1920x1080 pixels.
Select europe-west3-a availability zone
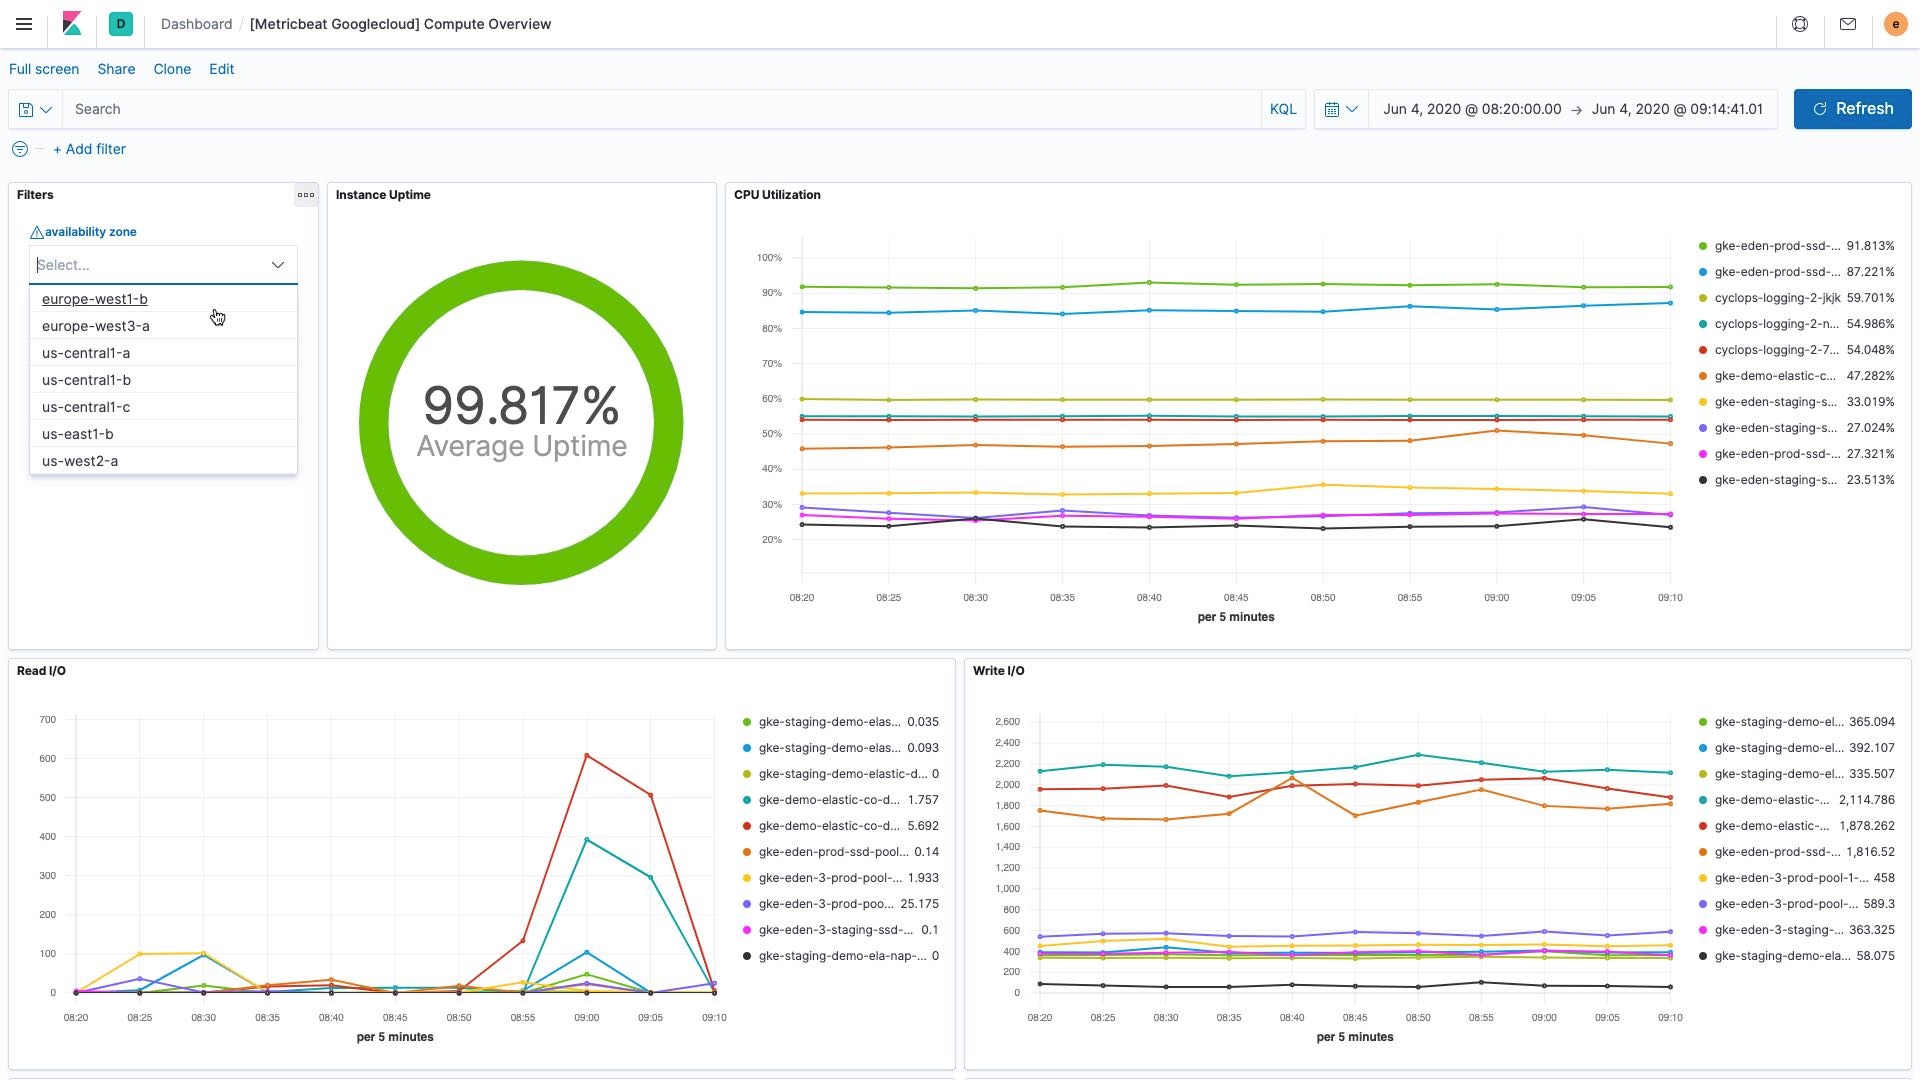point(95,324)
